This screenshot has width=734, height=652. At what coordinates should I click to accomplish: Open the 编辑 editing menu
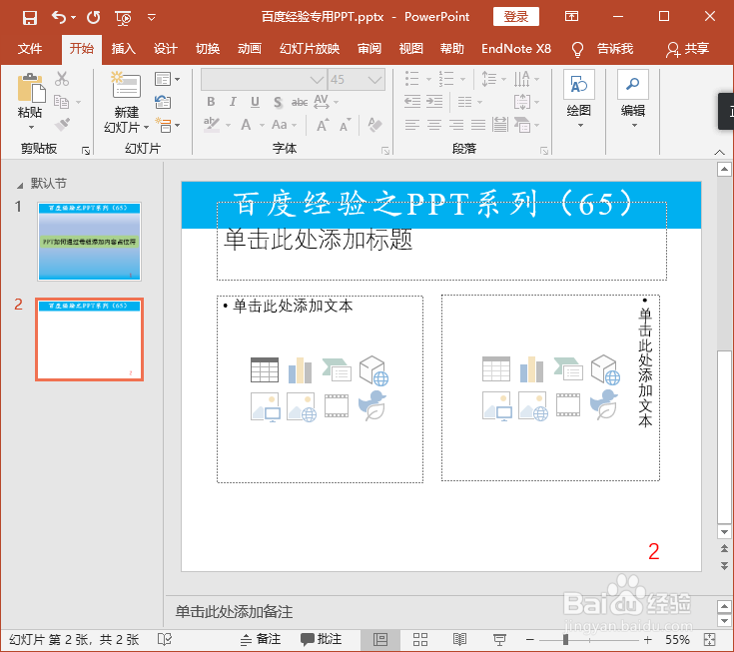[x=633, y=99]
